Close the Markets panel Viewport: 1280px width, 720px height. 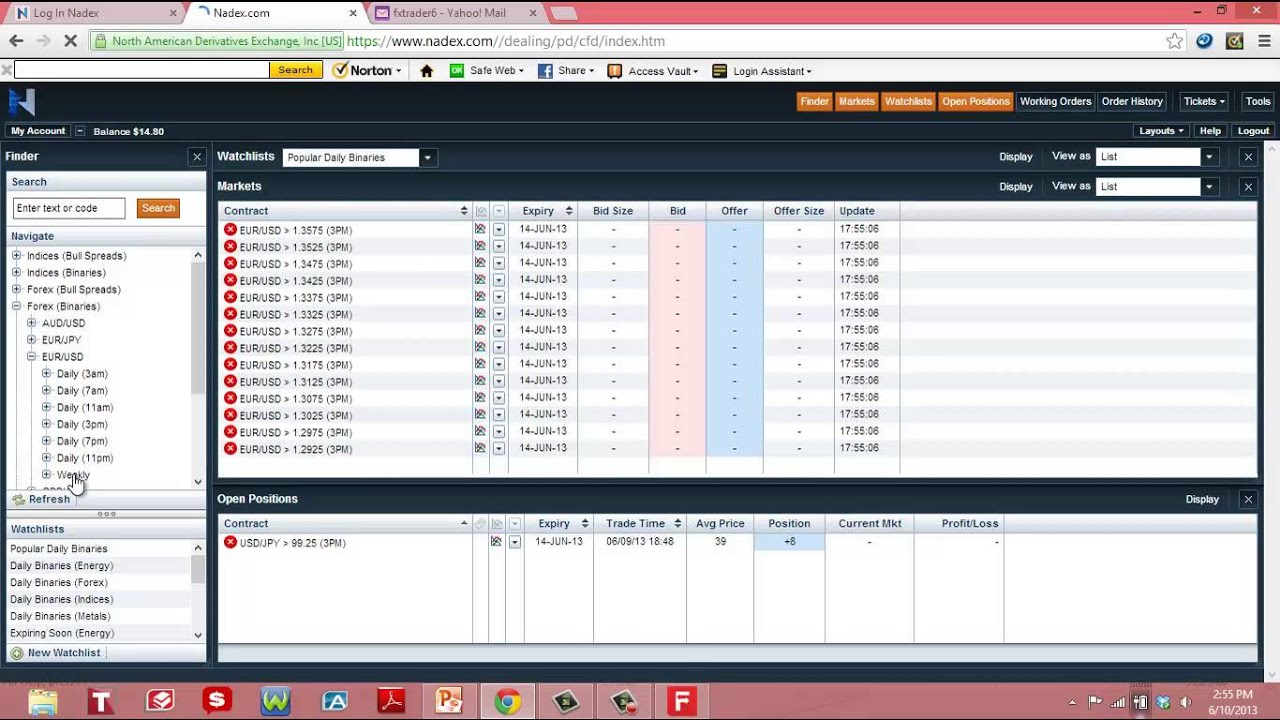pyautogui.click(x=1248, y=187)
